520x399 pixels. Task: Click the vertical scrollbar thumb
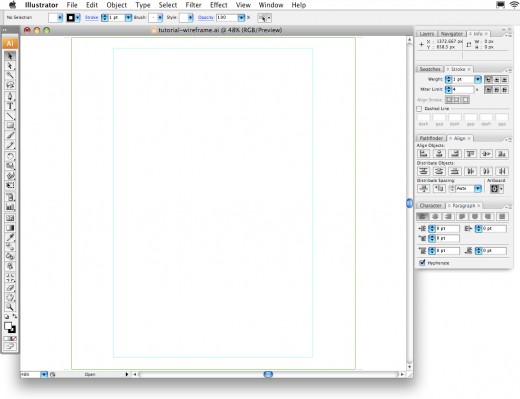tap(409, 203)
